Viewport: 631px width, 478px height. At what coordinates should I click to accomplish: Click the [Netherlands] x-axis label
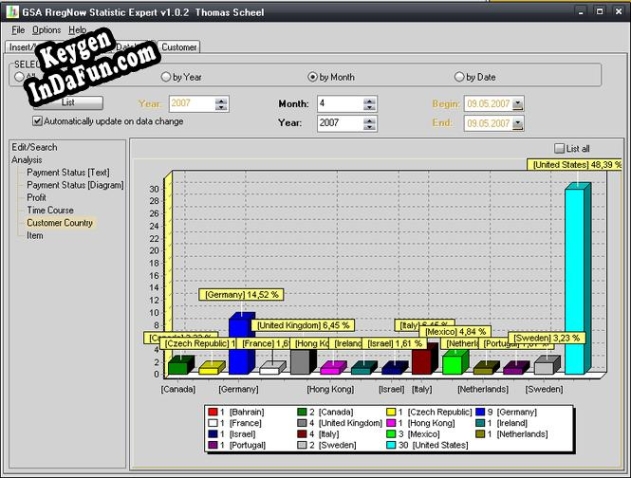coord(483,389)
